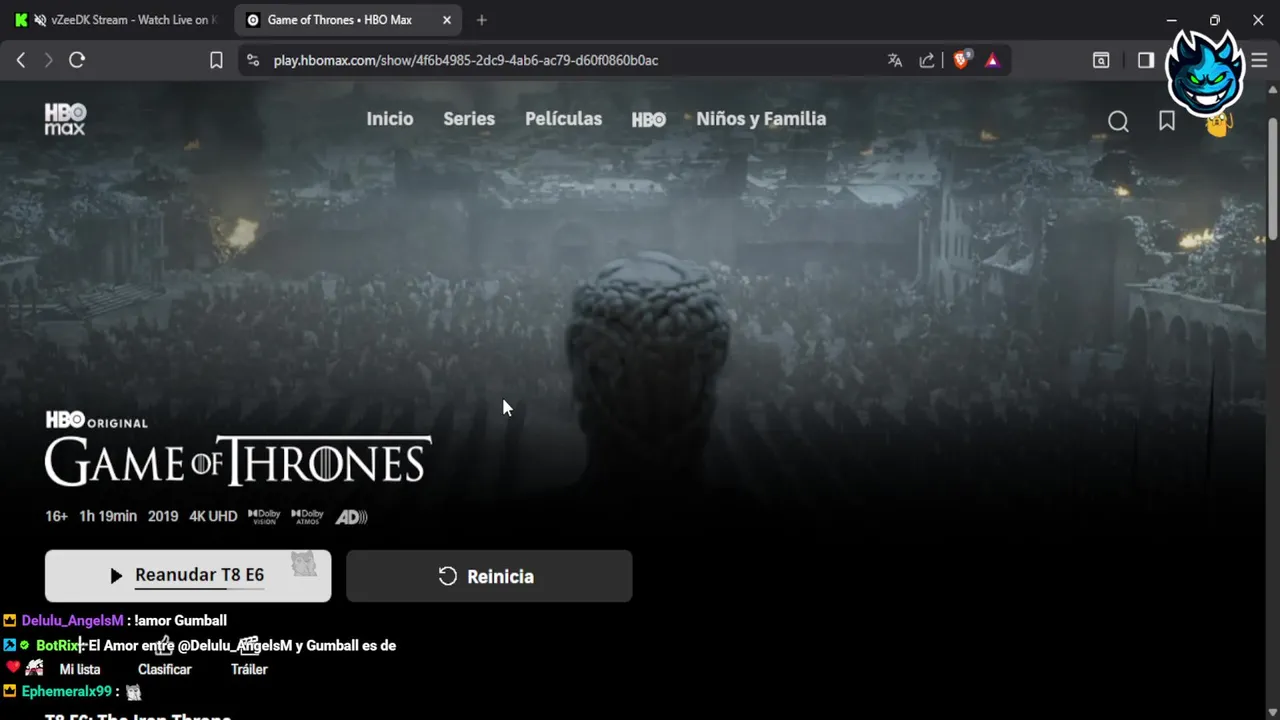This screenshot has height=720, width=1280.
Task: Click the Dolby Atmos badge
Action: 308,517
